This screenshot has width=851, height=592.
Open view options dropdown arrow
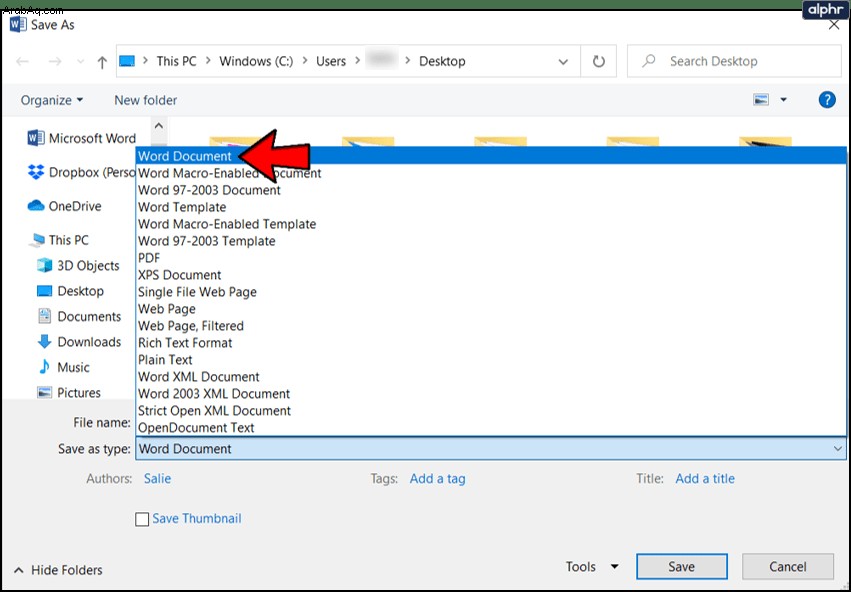[x=783, y=100]
